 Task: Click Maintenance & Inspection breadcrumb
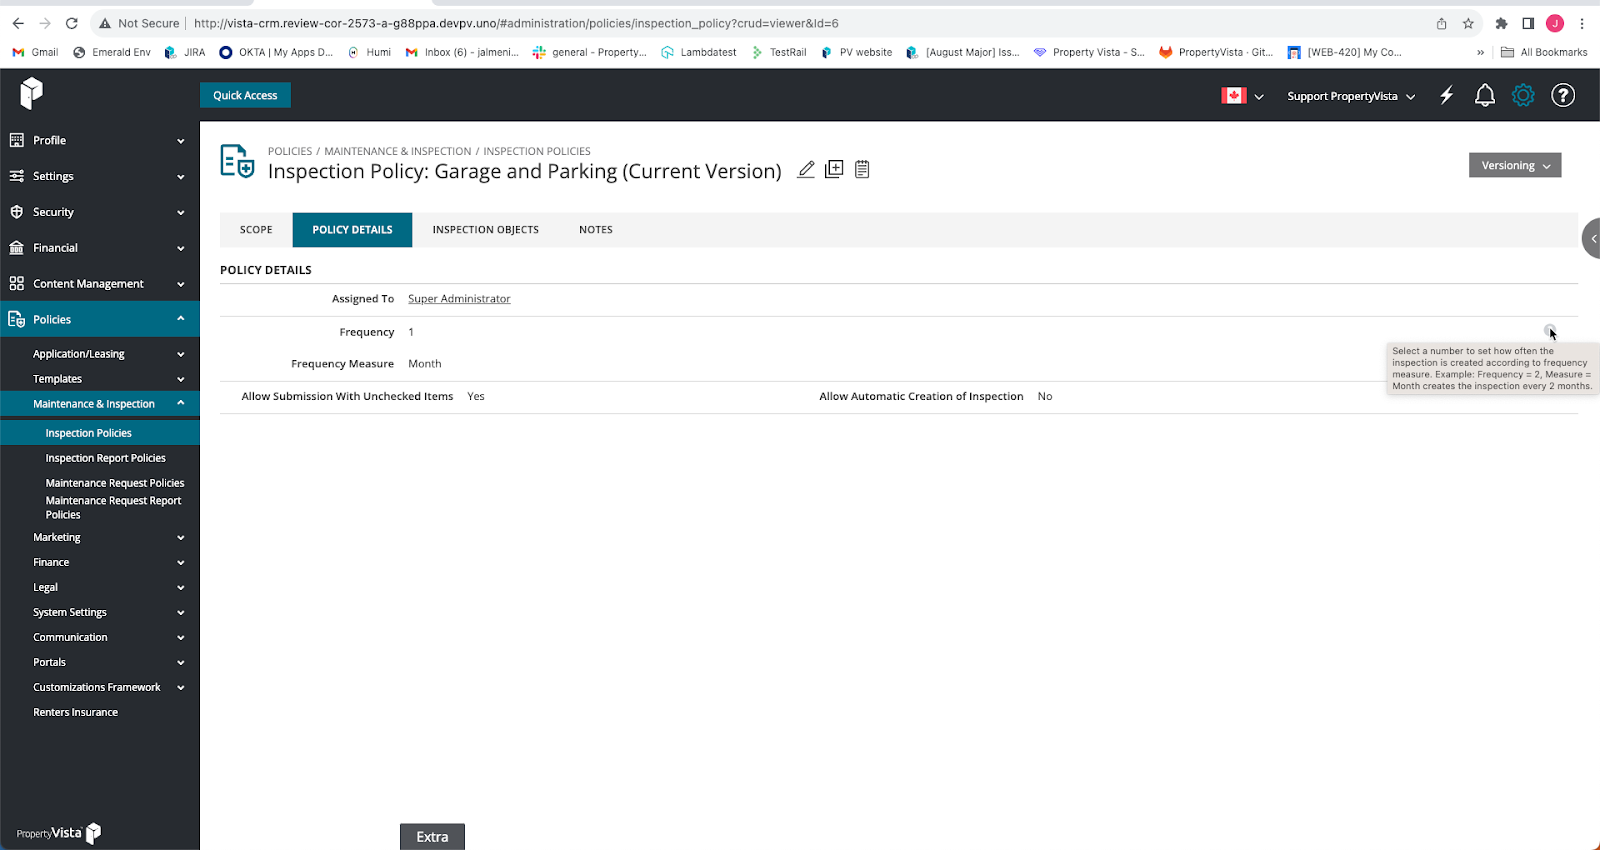(397, 151)
